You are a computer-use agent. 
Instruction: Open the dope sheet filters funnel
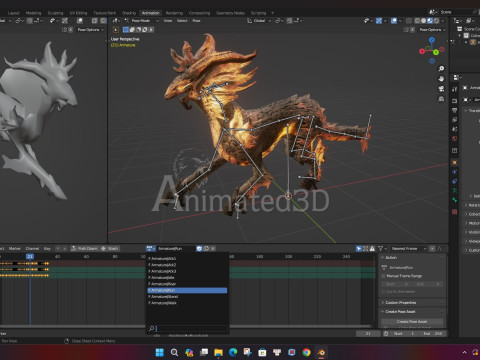[381, 249]
